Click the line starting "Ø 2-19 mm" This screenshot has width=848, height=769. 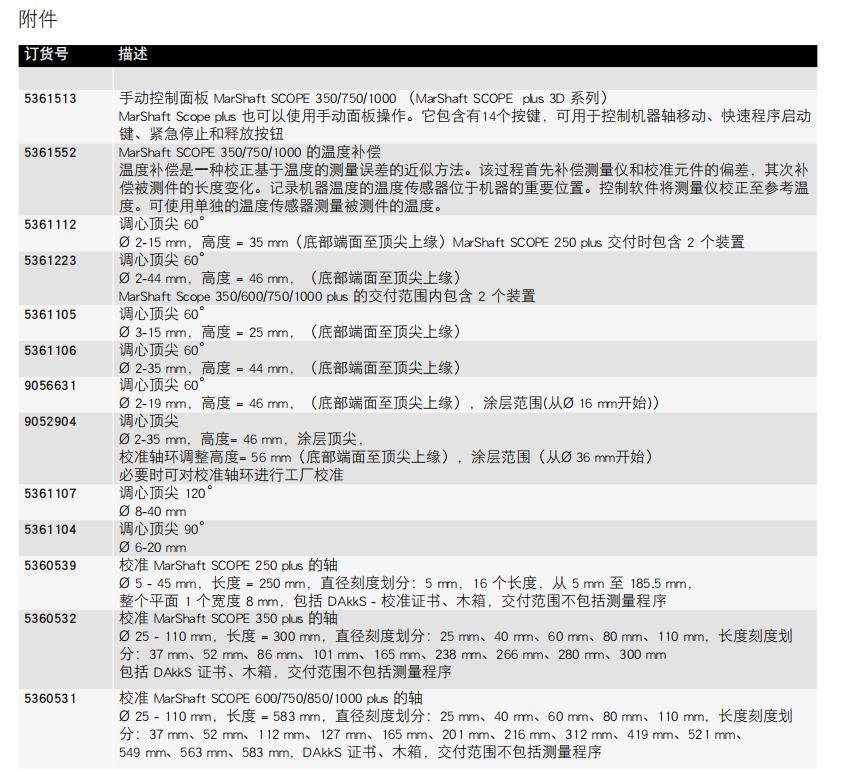coord(389,403)
